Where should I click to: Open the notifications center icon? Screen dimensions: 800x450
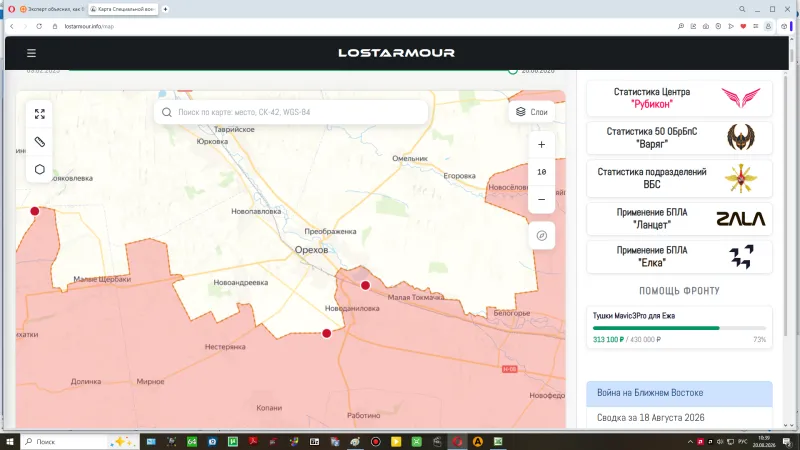click(787, 441)
